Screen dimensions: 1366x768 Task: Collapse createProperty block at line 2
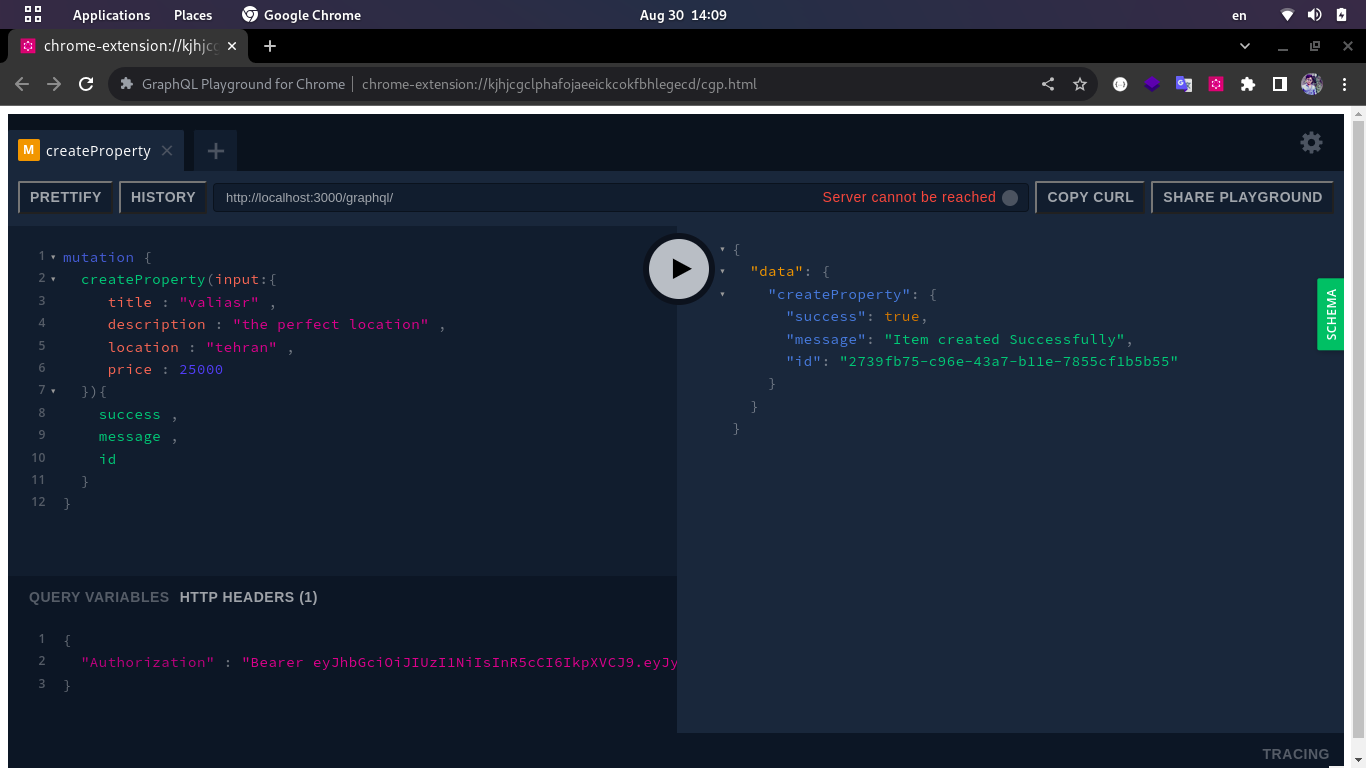point(53,279)
